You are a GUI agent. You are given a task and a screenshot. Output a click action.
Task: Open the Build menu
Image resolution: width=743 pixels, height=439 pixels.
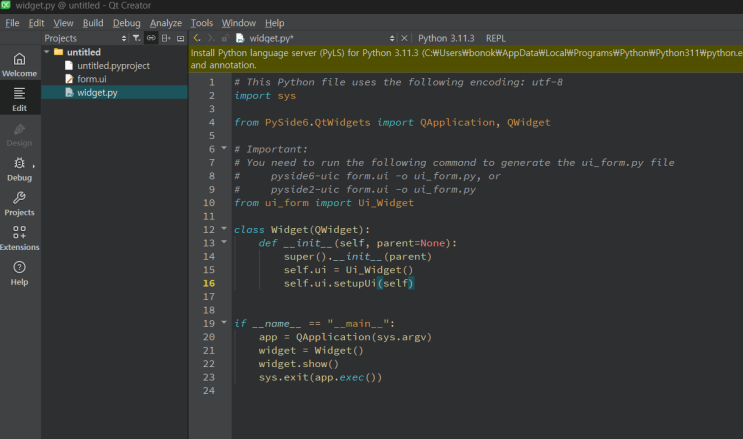[x=93, y=22]
